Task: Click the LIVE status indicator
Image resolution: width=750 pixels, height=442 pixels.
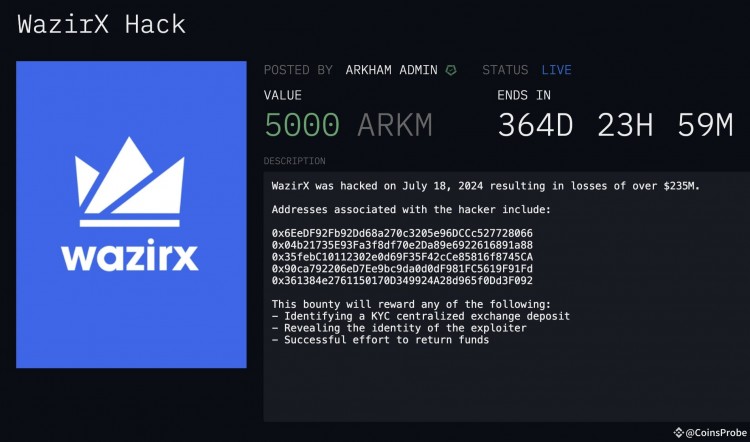Action: (x=558, y=70)
